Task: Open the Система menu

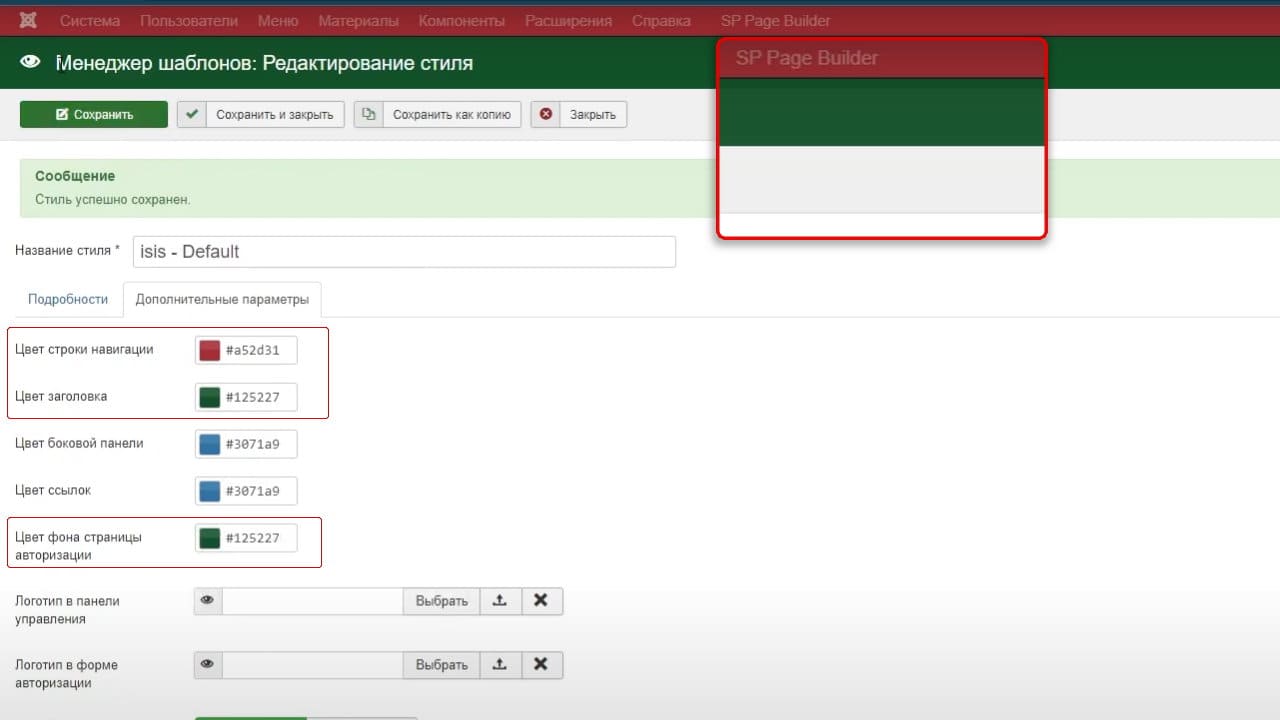Action: pyautogui.click(x=90, y=20)
